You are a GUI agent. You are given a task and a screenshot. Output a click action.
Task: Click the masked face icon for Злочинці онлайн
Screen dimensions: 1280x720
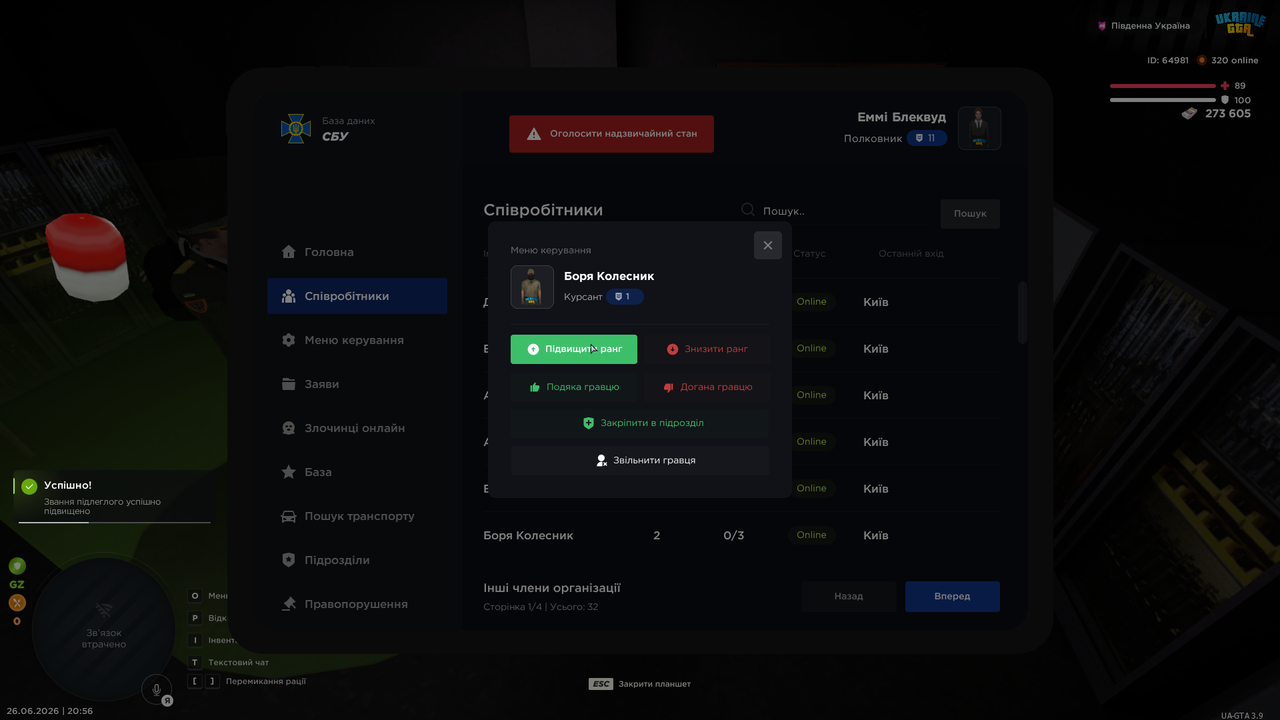coord(289,428)
